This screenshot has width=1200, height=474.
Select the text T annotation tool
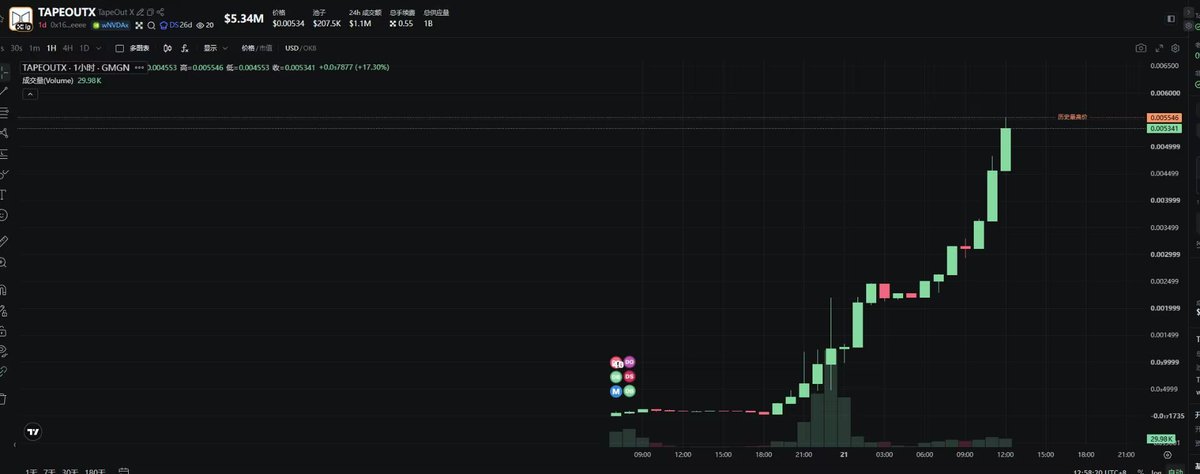pos(4,194)
